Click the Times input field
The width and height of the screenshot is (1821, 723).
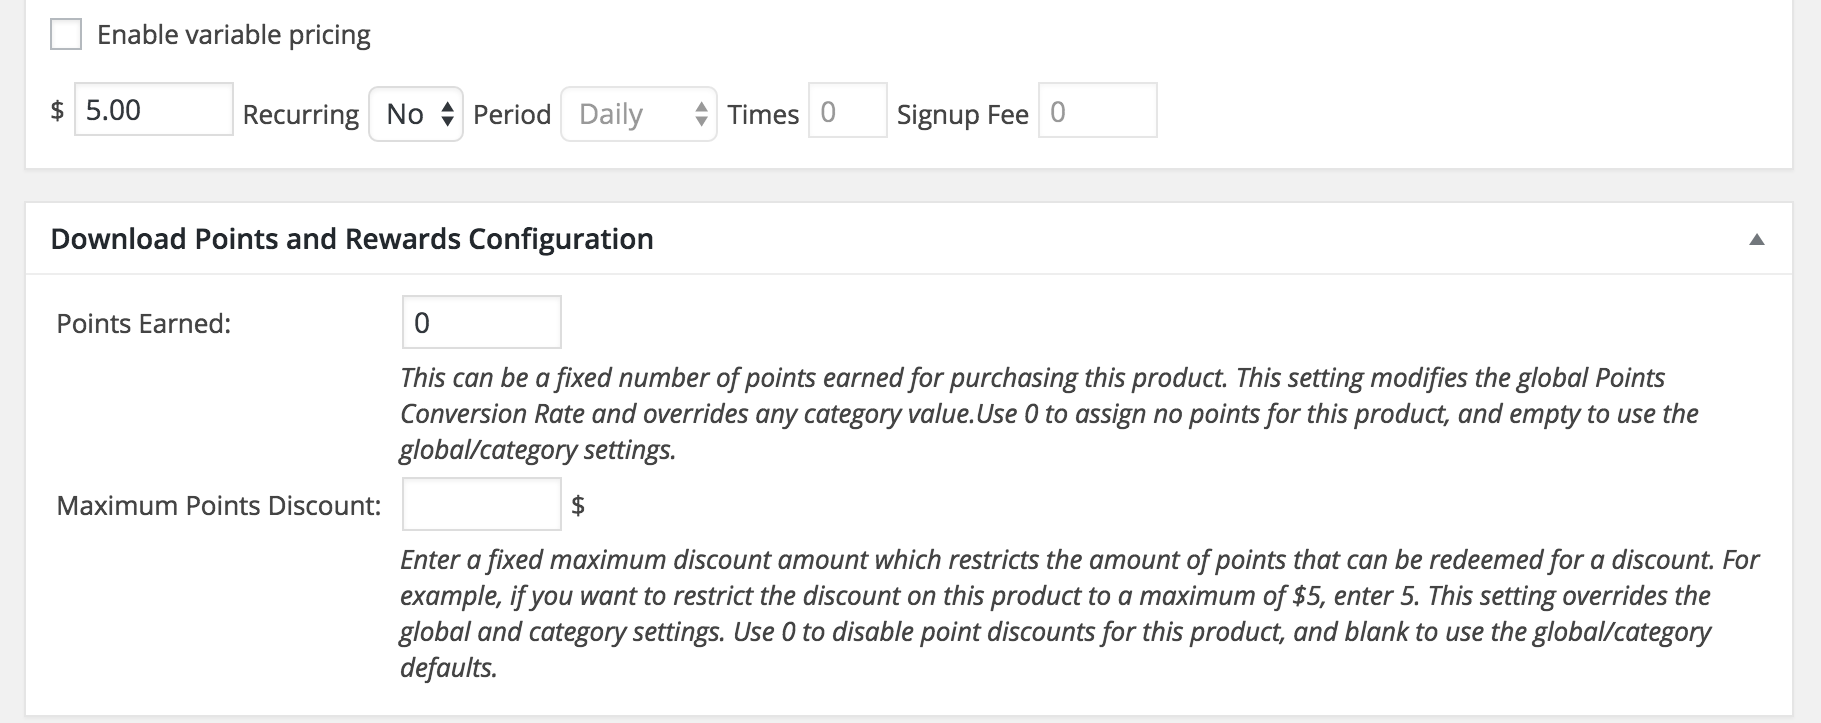tap(846, 111)
